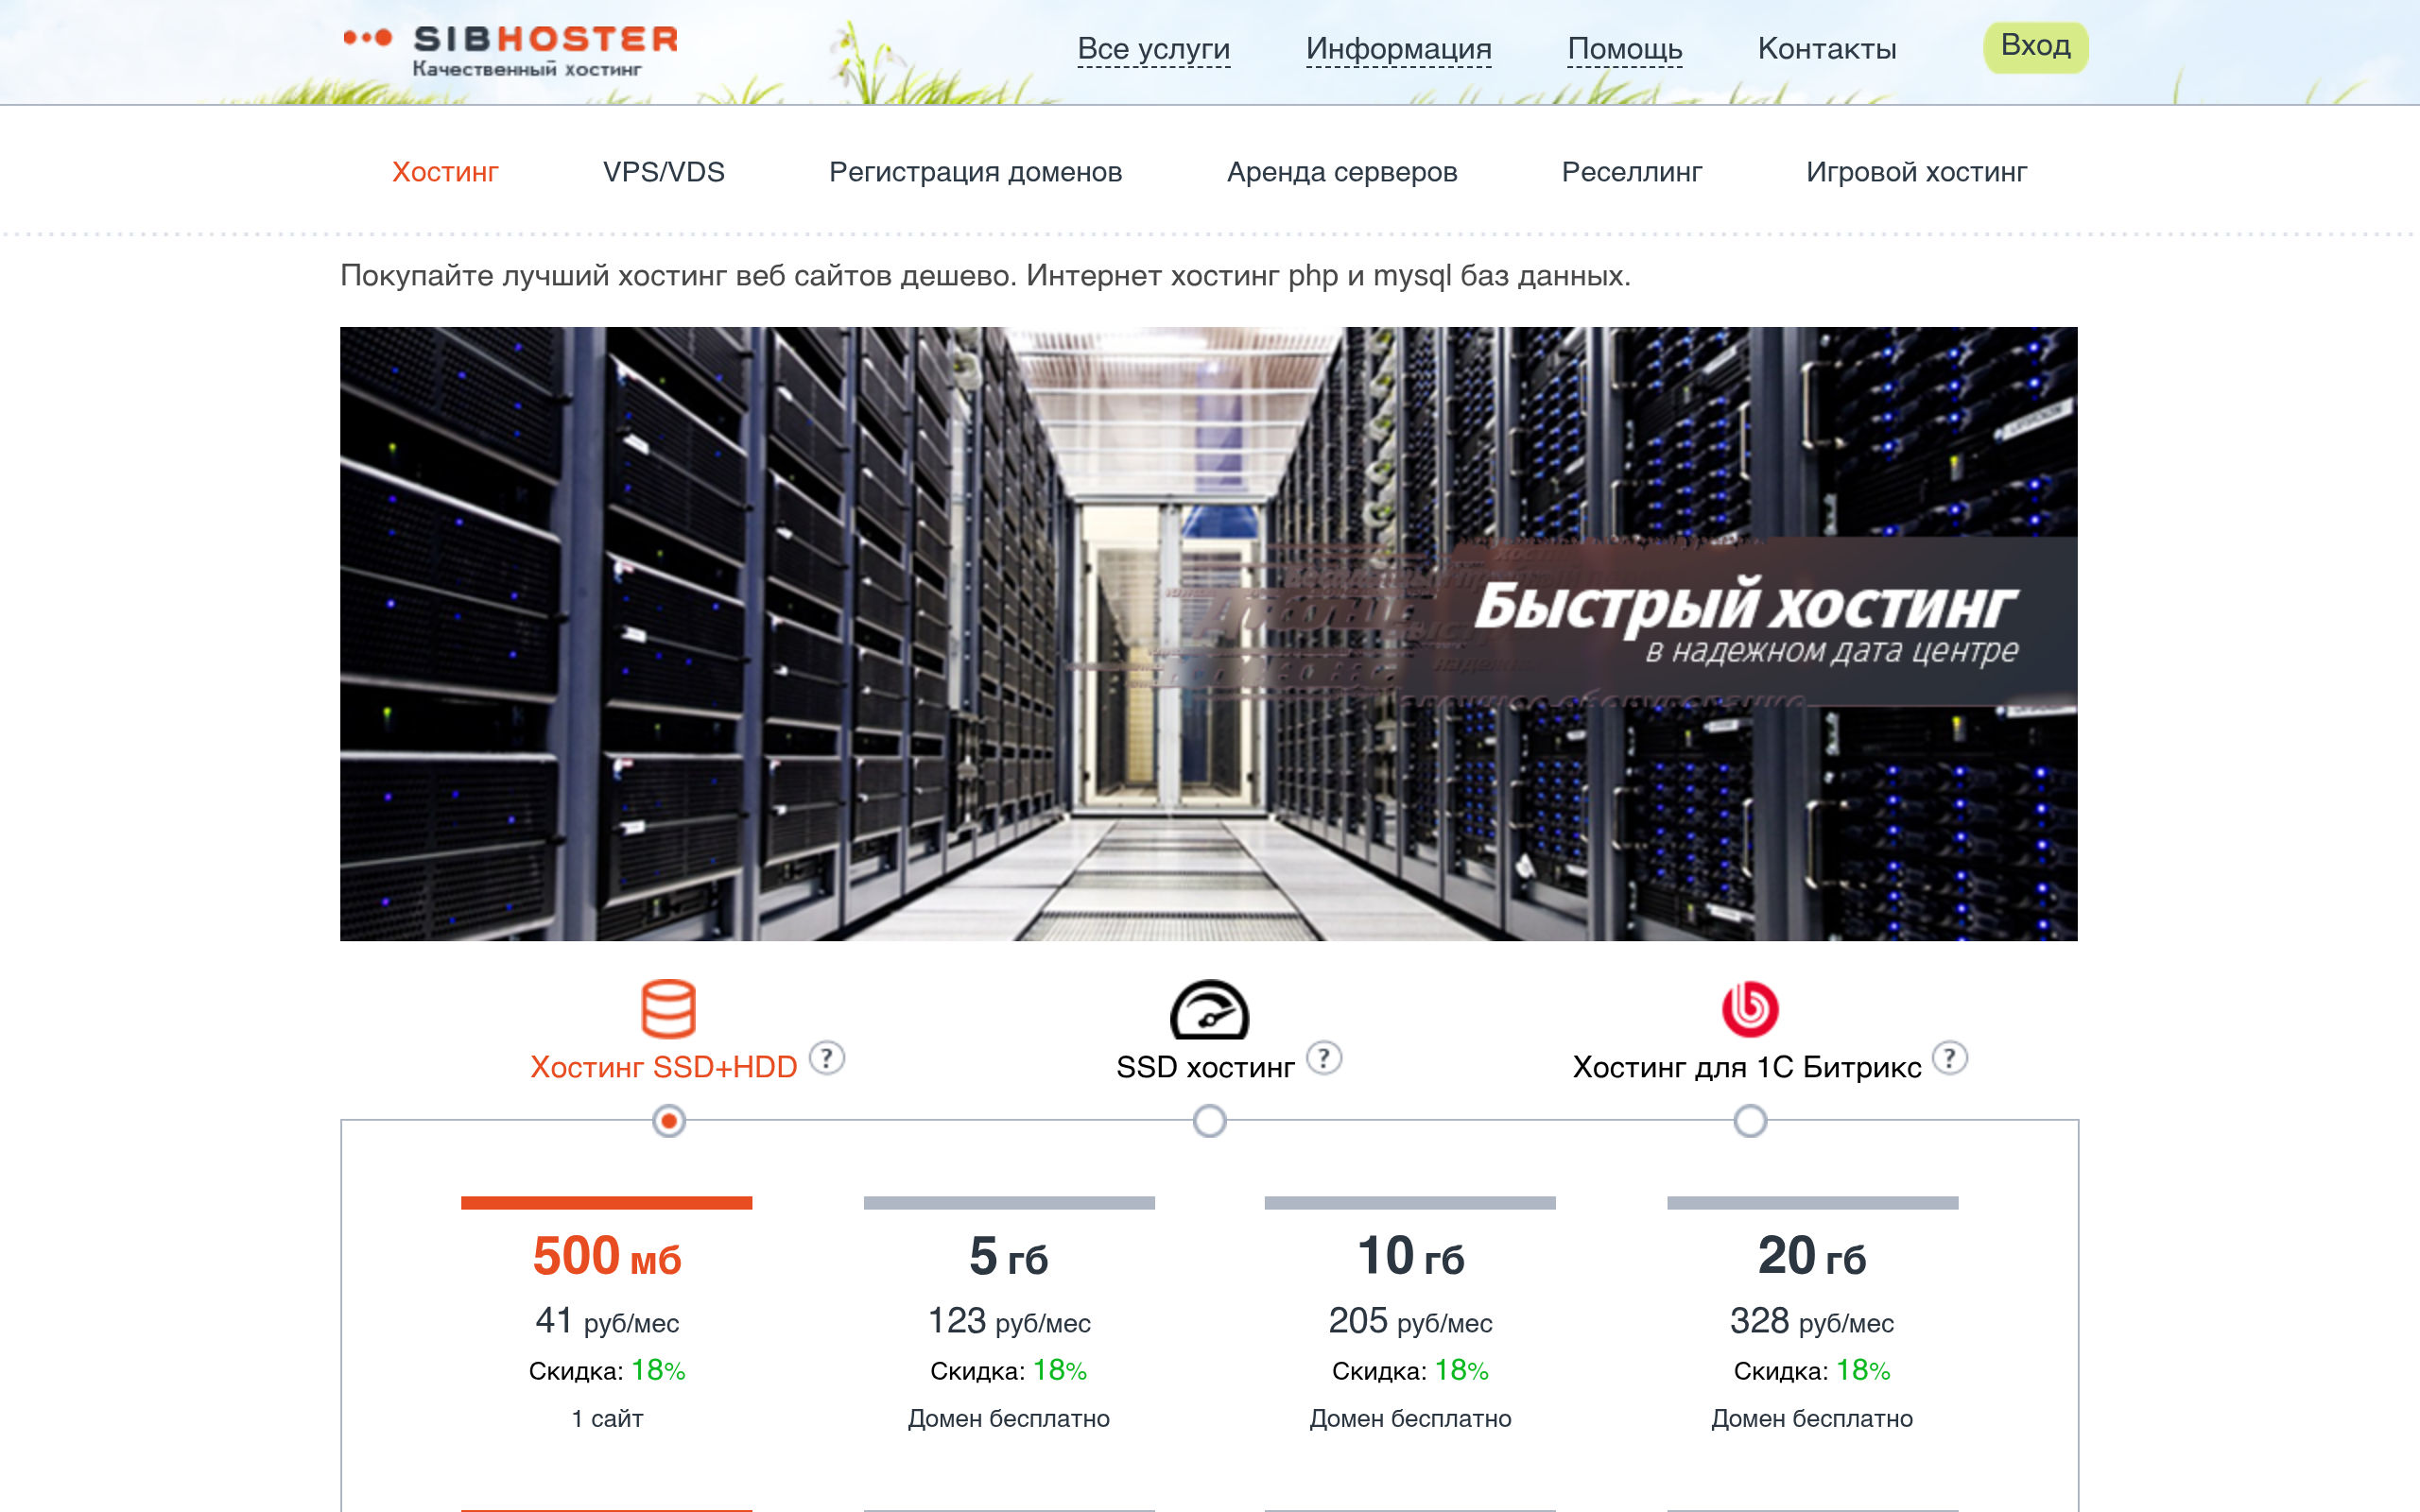Select the 500 мб plan
Image resolution: width=2420 pixels, height=1512 pixels.
607,1255
